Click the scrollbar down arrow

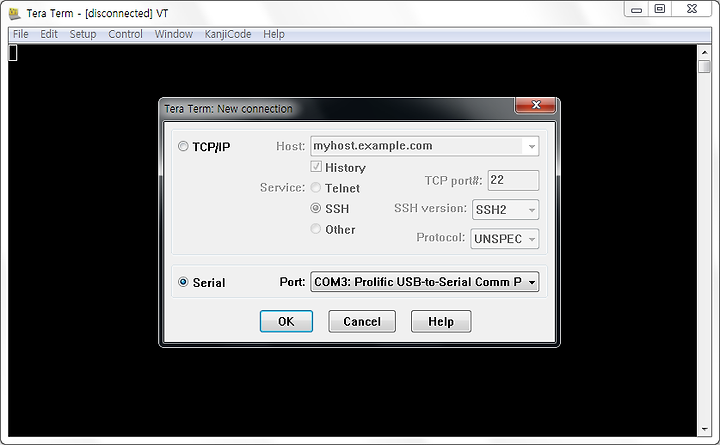click(704, 429)
